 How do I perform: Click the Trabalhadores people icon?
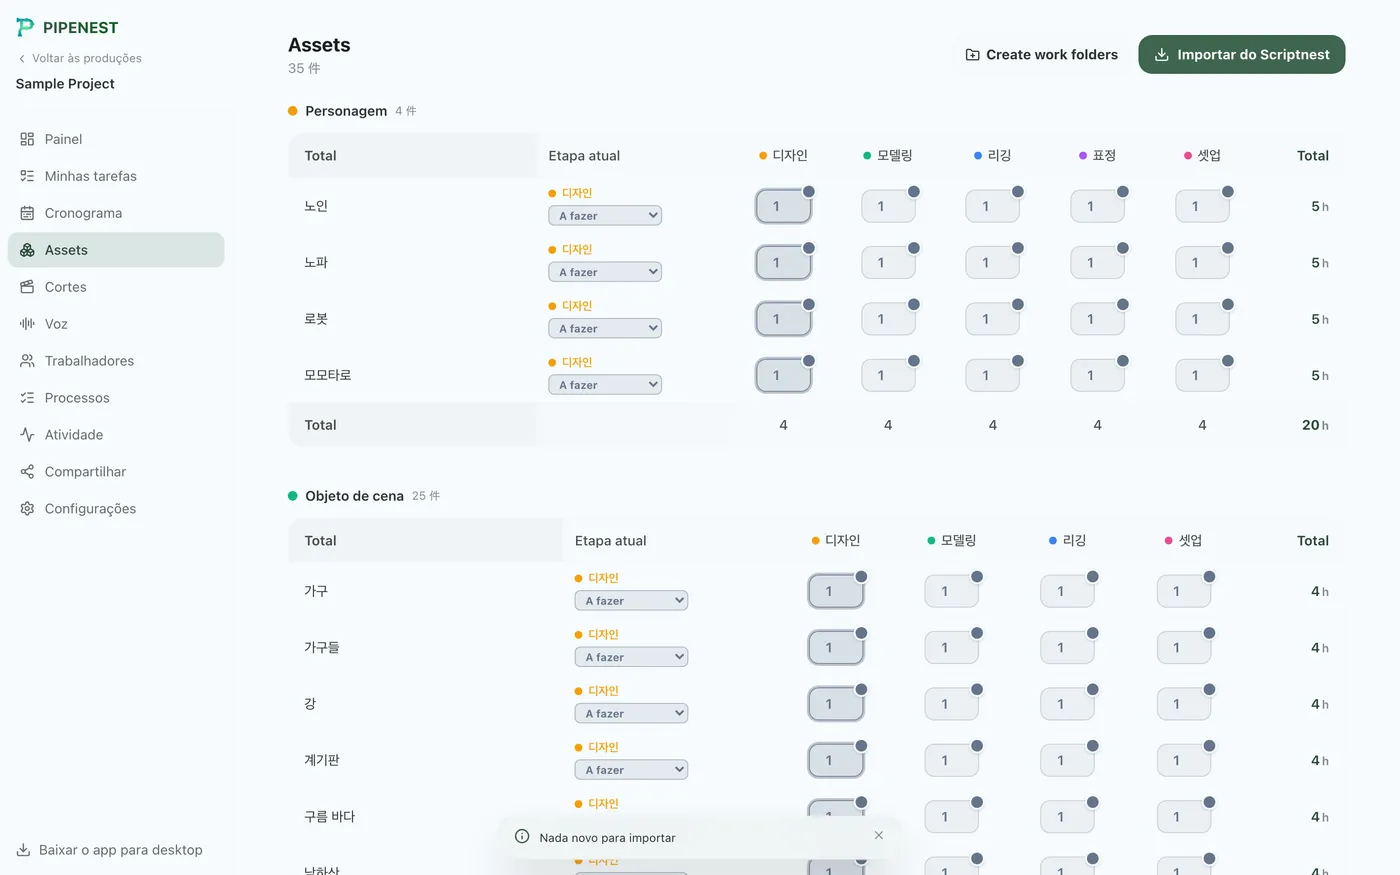(x=27, y=361)
